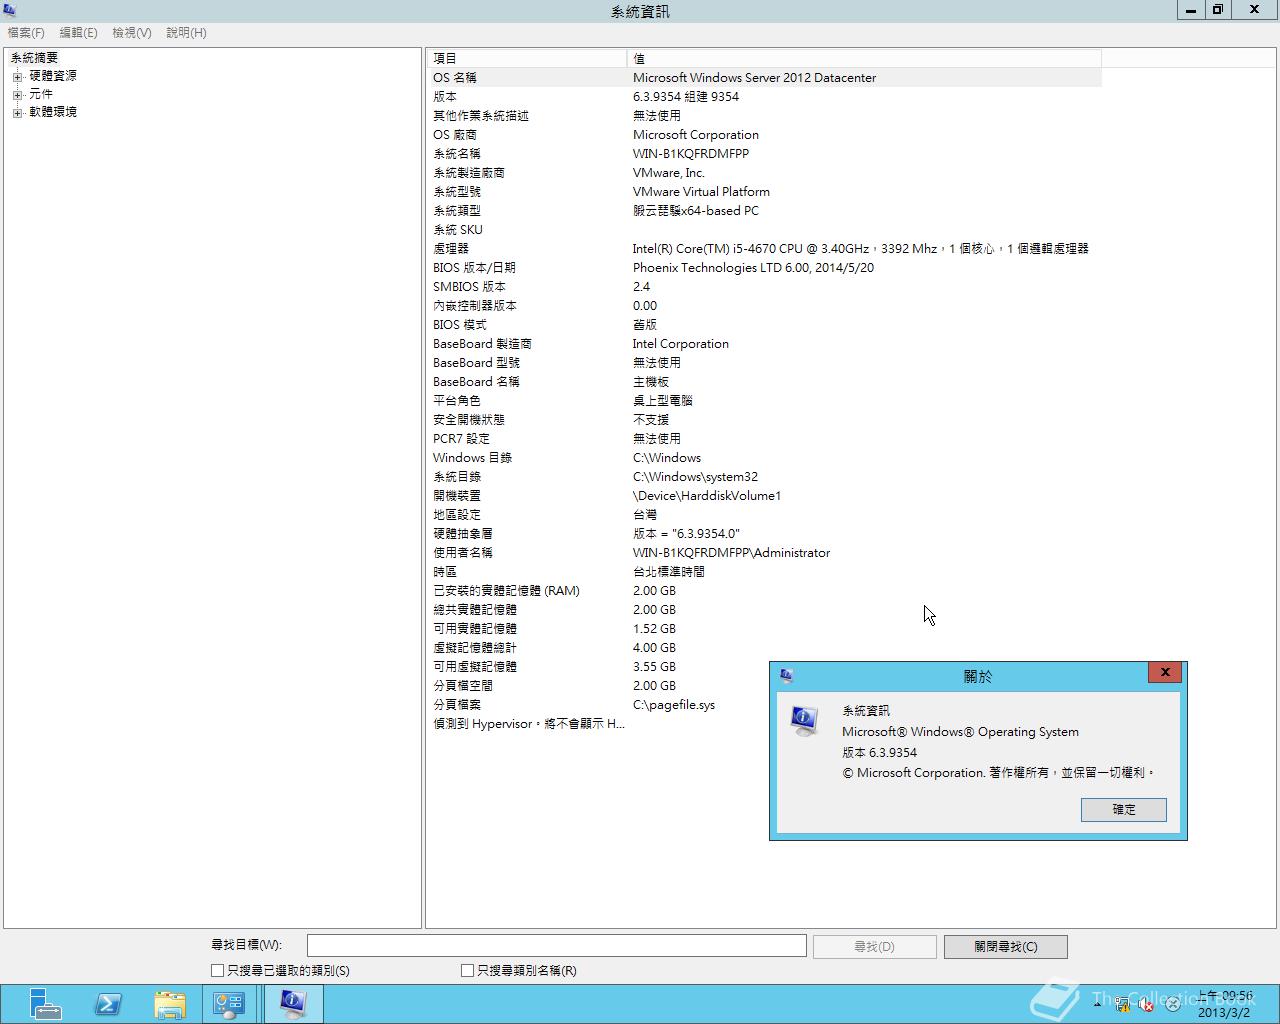Viewport: 1280px width, 1024px height.
Task: Enable 只搜尋已選取的類別(S) checkbox
Action: [x=217, y=970]
